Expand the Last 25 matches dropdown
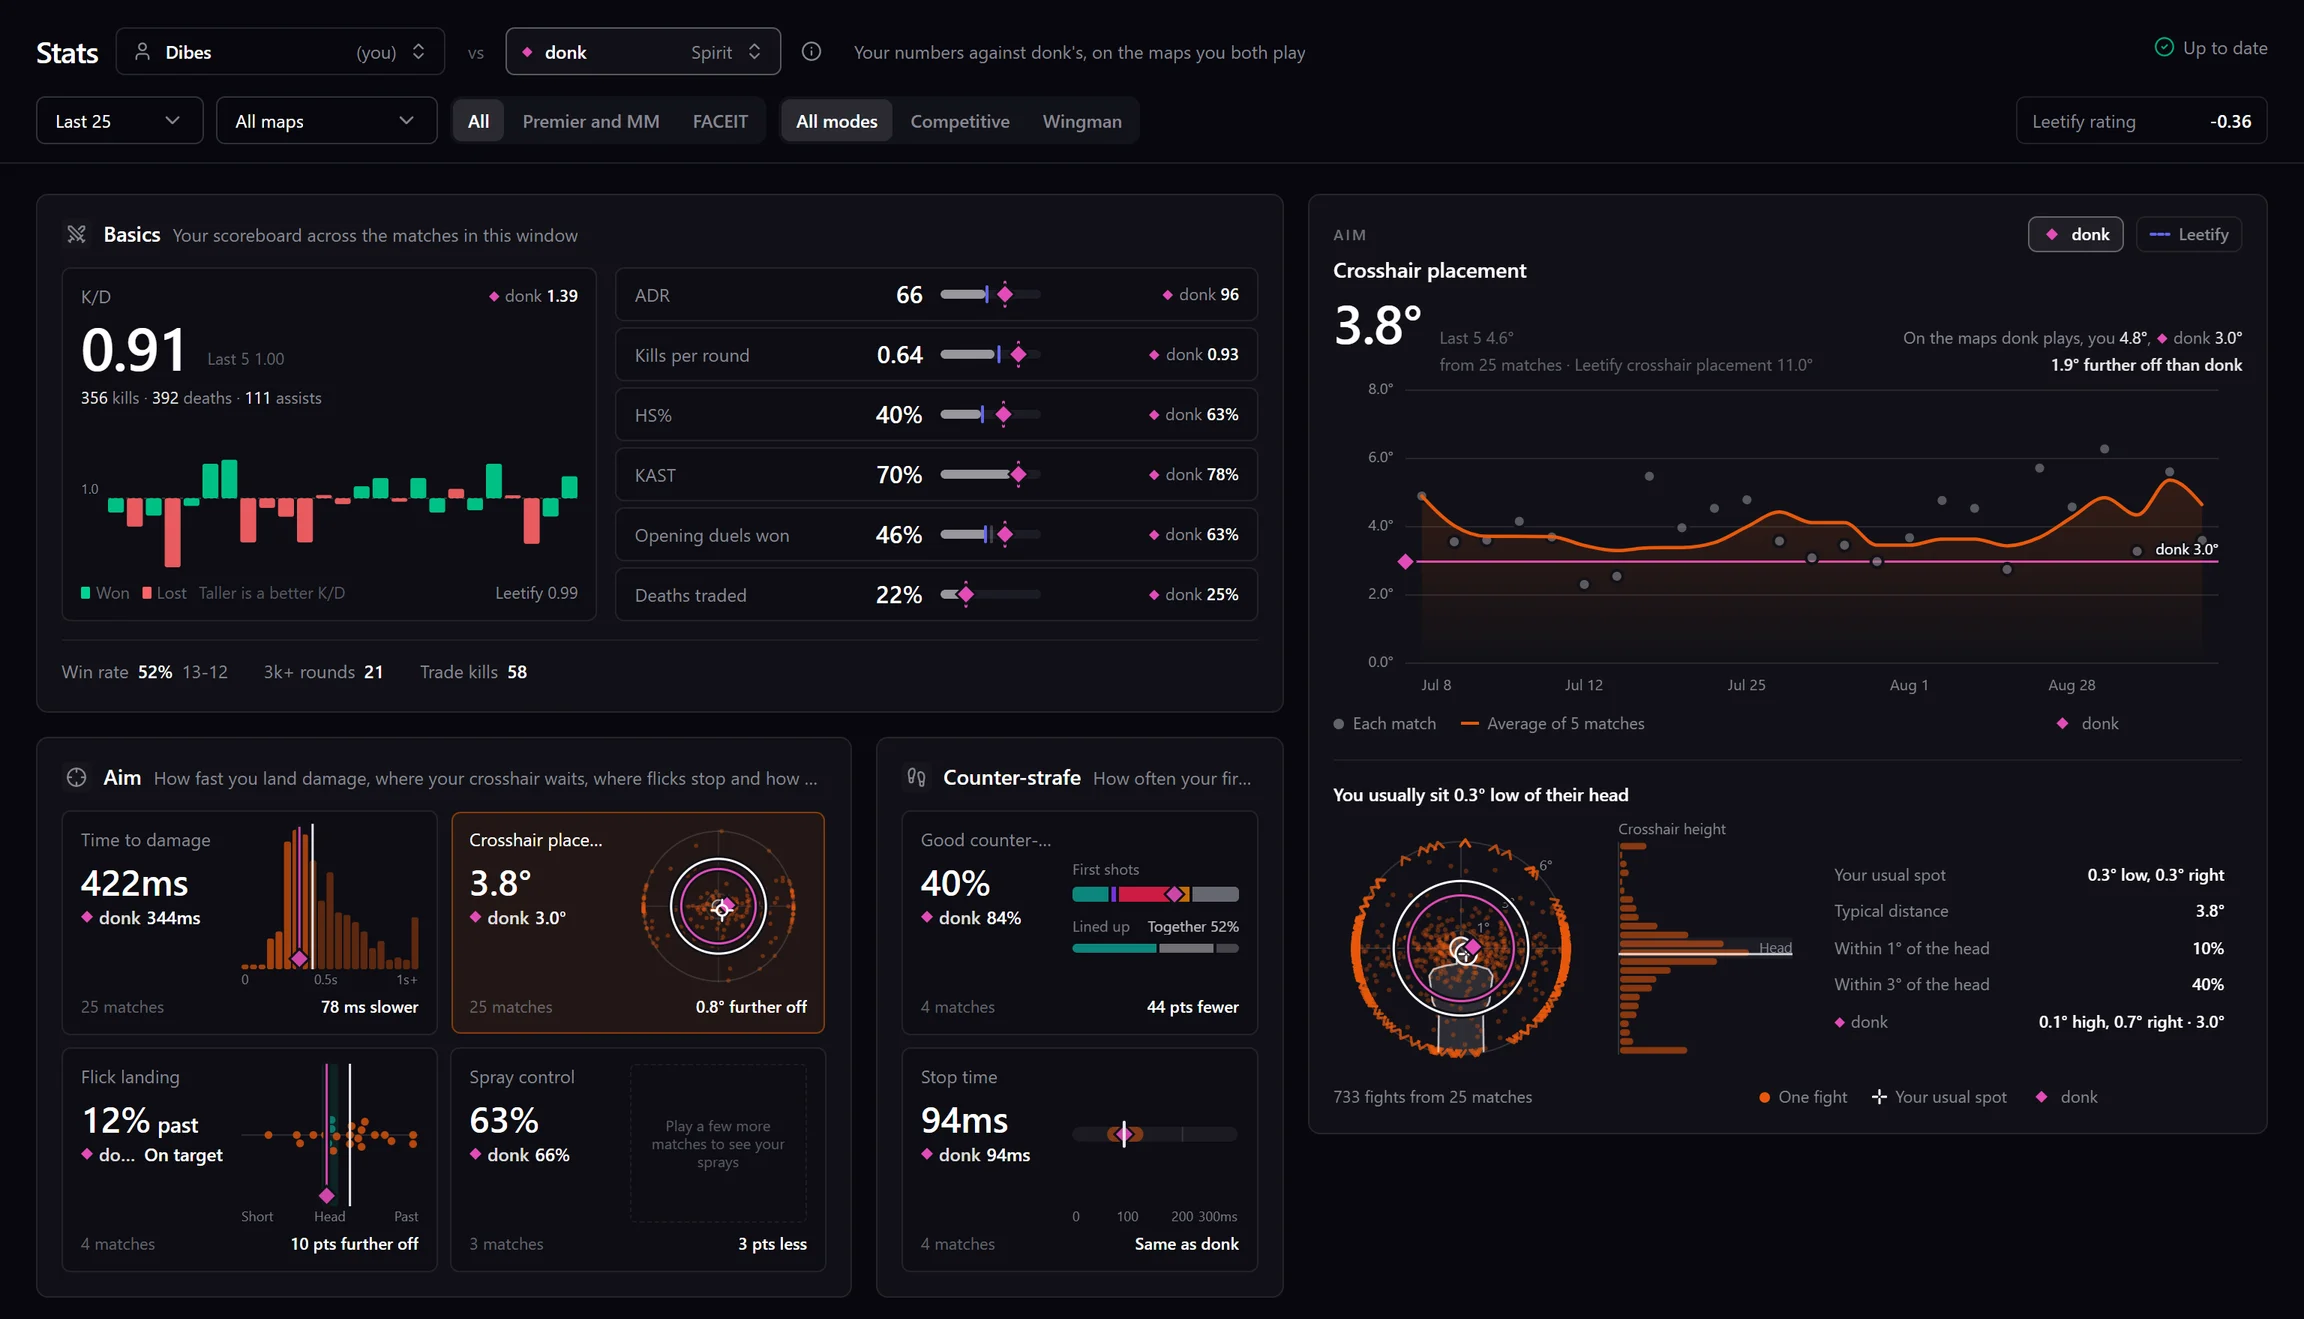This screenshot has height=1319, width=2304. coord(120,121)
